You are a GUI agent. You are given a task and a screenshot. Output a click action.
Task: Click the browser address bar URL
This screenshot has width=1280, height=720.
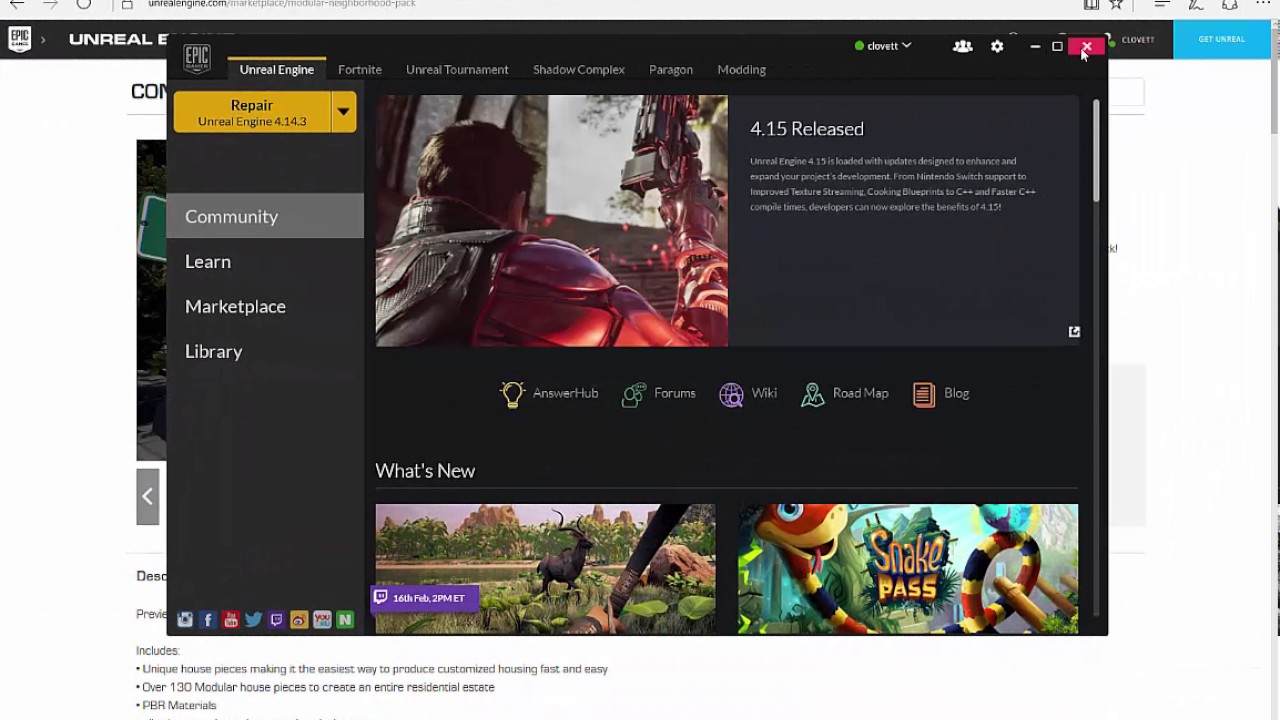[x=282, y=4]
